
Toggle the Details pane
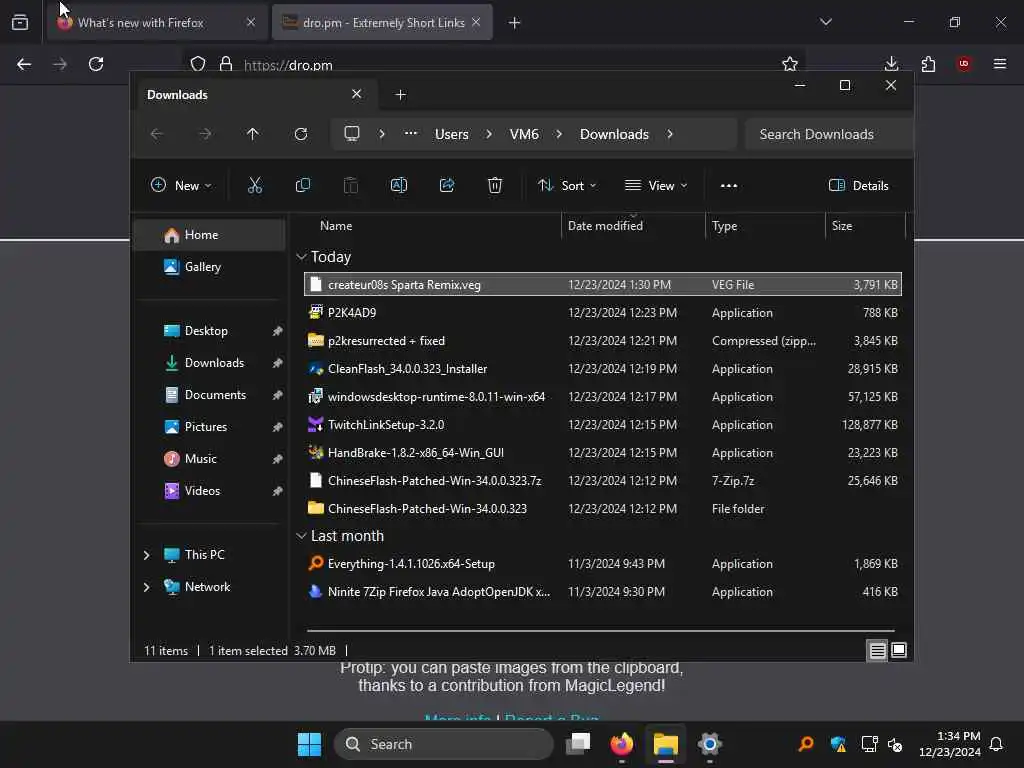pos(859,185)
